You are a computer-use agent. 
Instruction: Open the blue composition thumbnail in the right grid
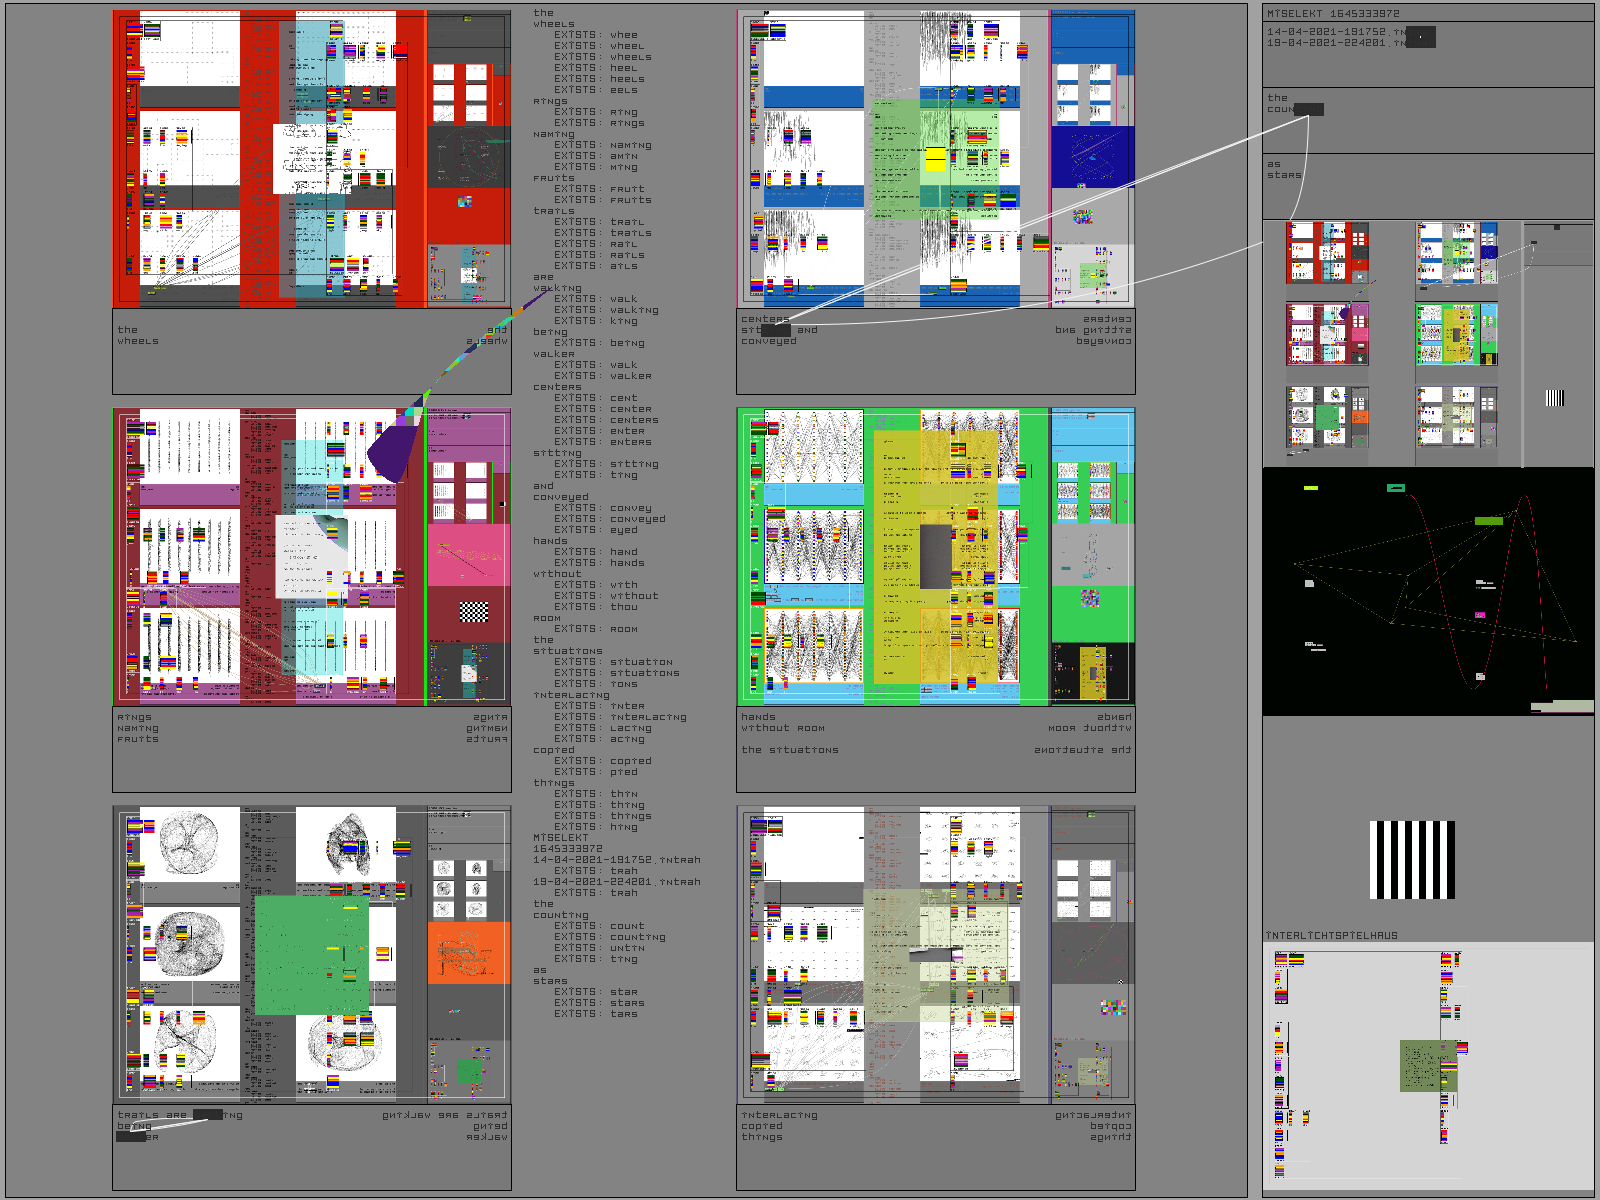[x=1456, y=253]
